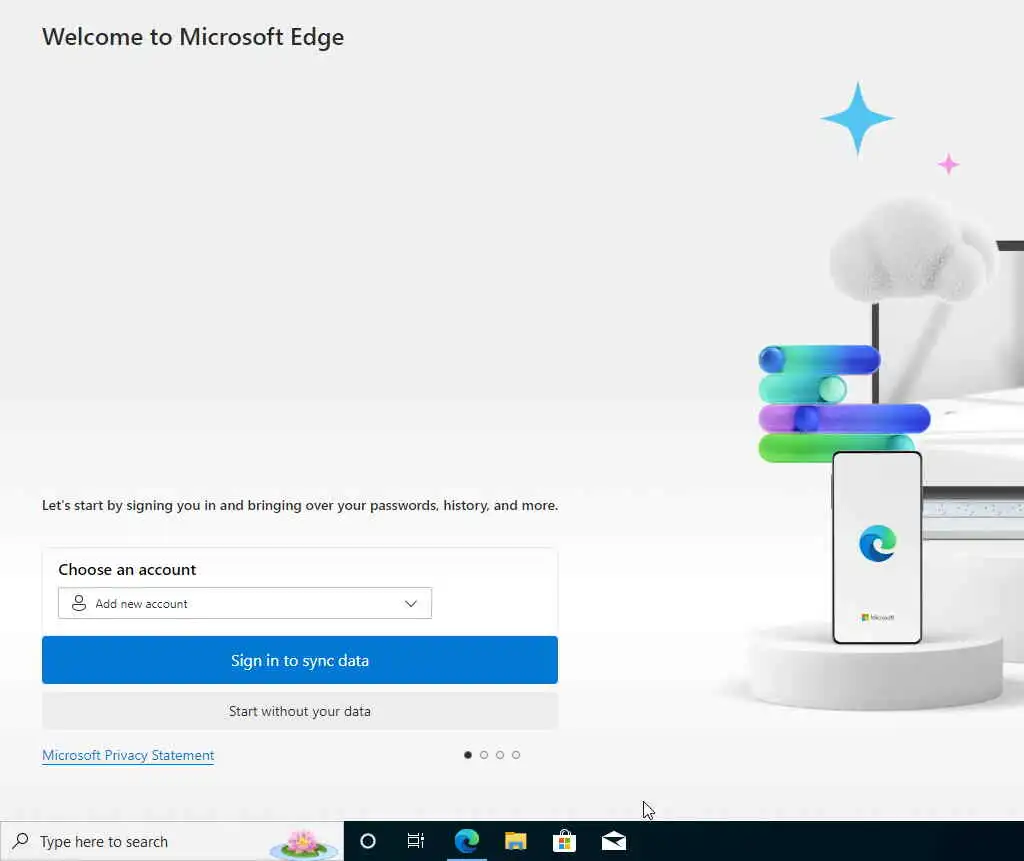Viewport: 1024px width, 861px height.
Task: Click the Type here to search box
Action: [172, 841]
